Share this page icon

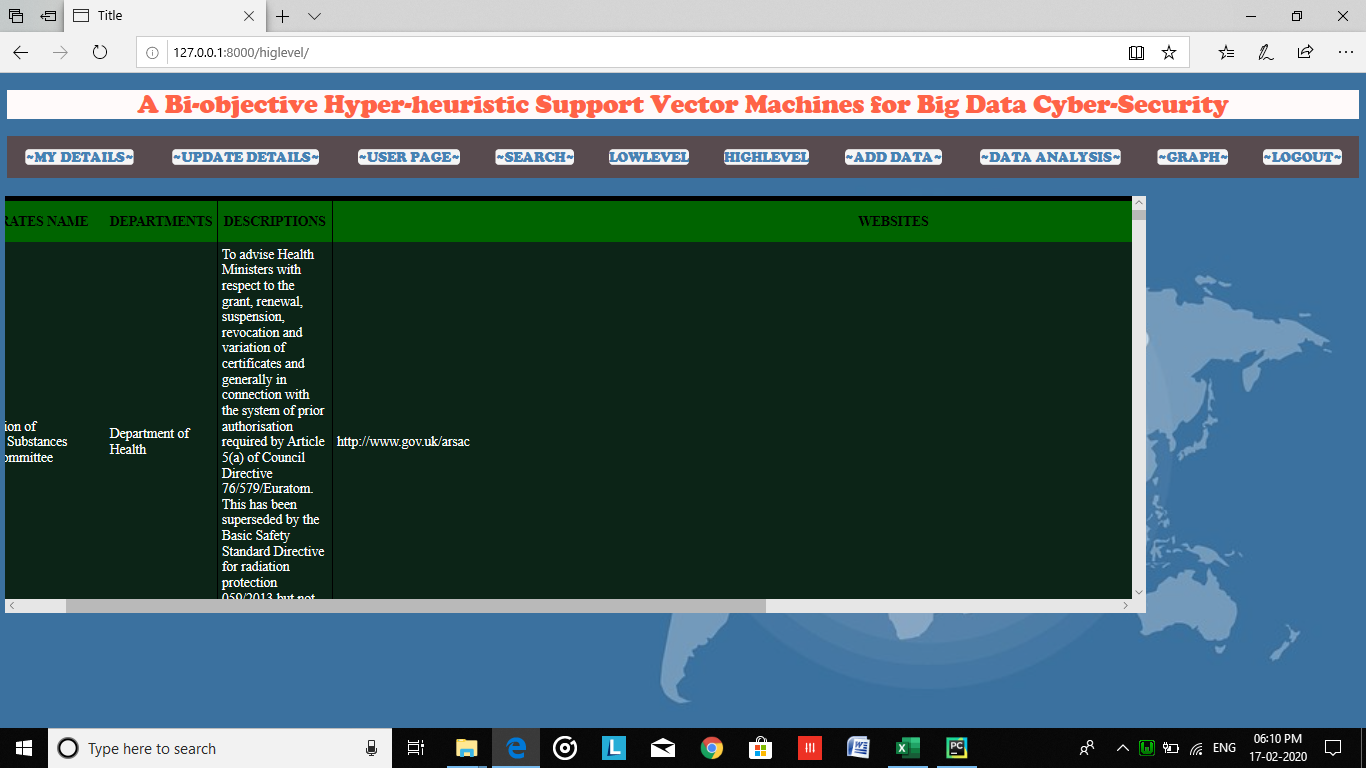(1305, 52)
